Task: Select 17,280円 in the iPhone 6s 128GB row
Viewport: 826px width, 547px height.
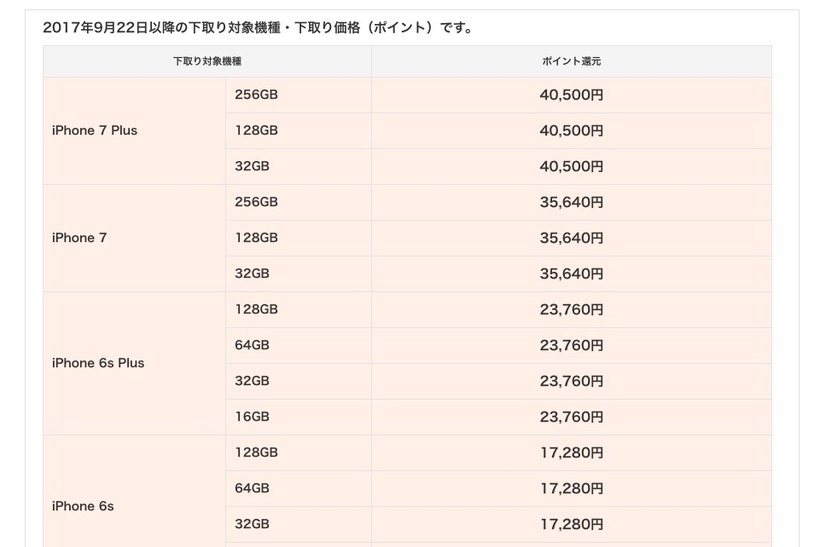Action: point(572,453)
